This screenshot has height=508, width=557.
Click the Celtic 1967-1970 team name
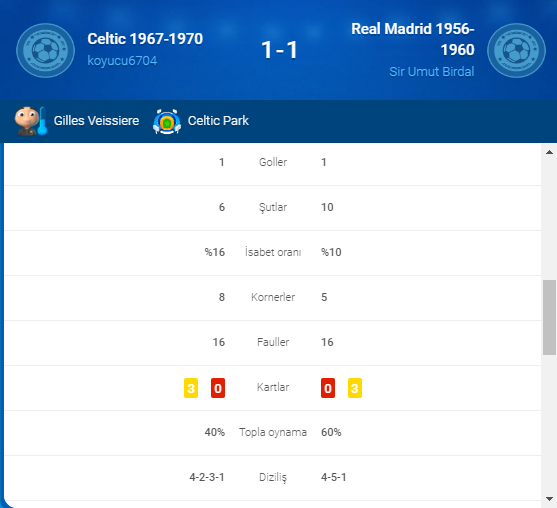pyautogui.click(x=145, y=39)
